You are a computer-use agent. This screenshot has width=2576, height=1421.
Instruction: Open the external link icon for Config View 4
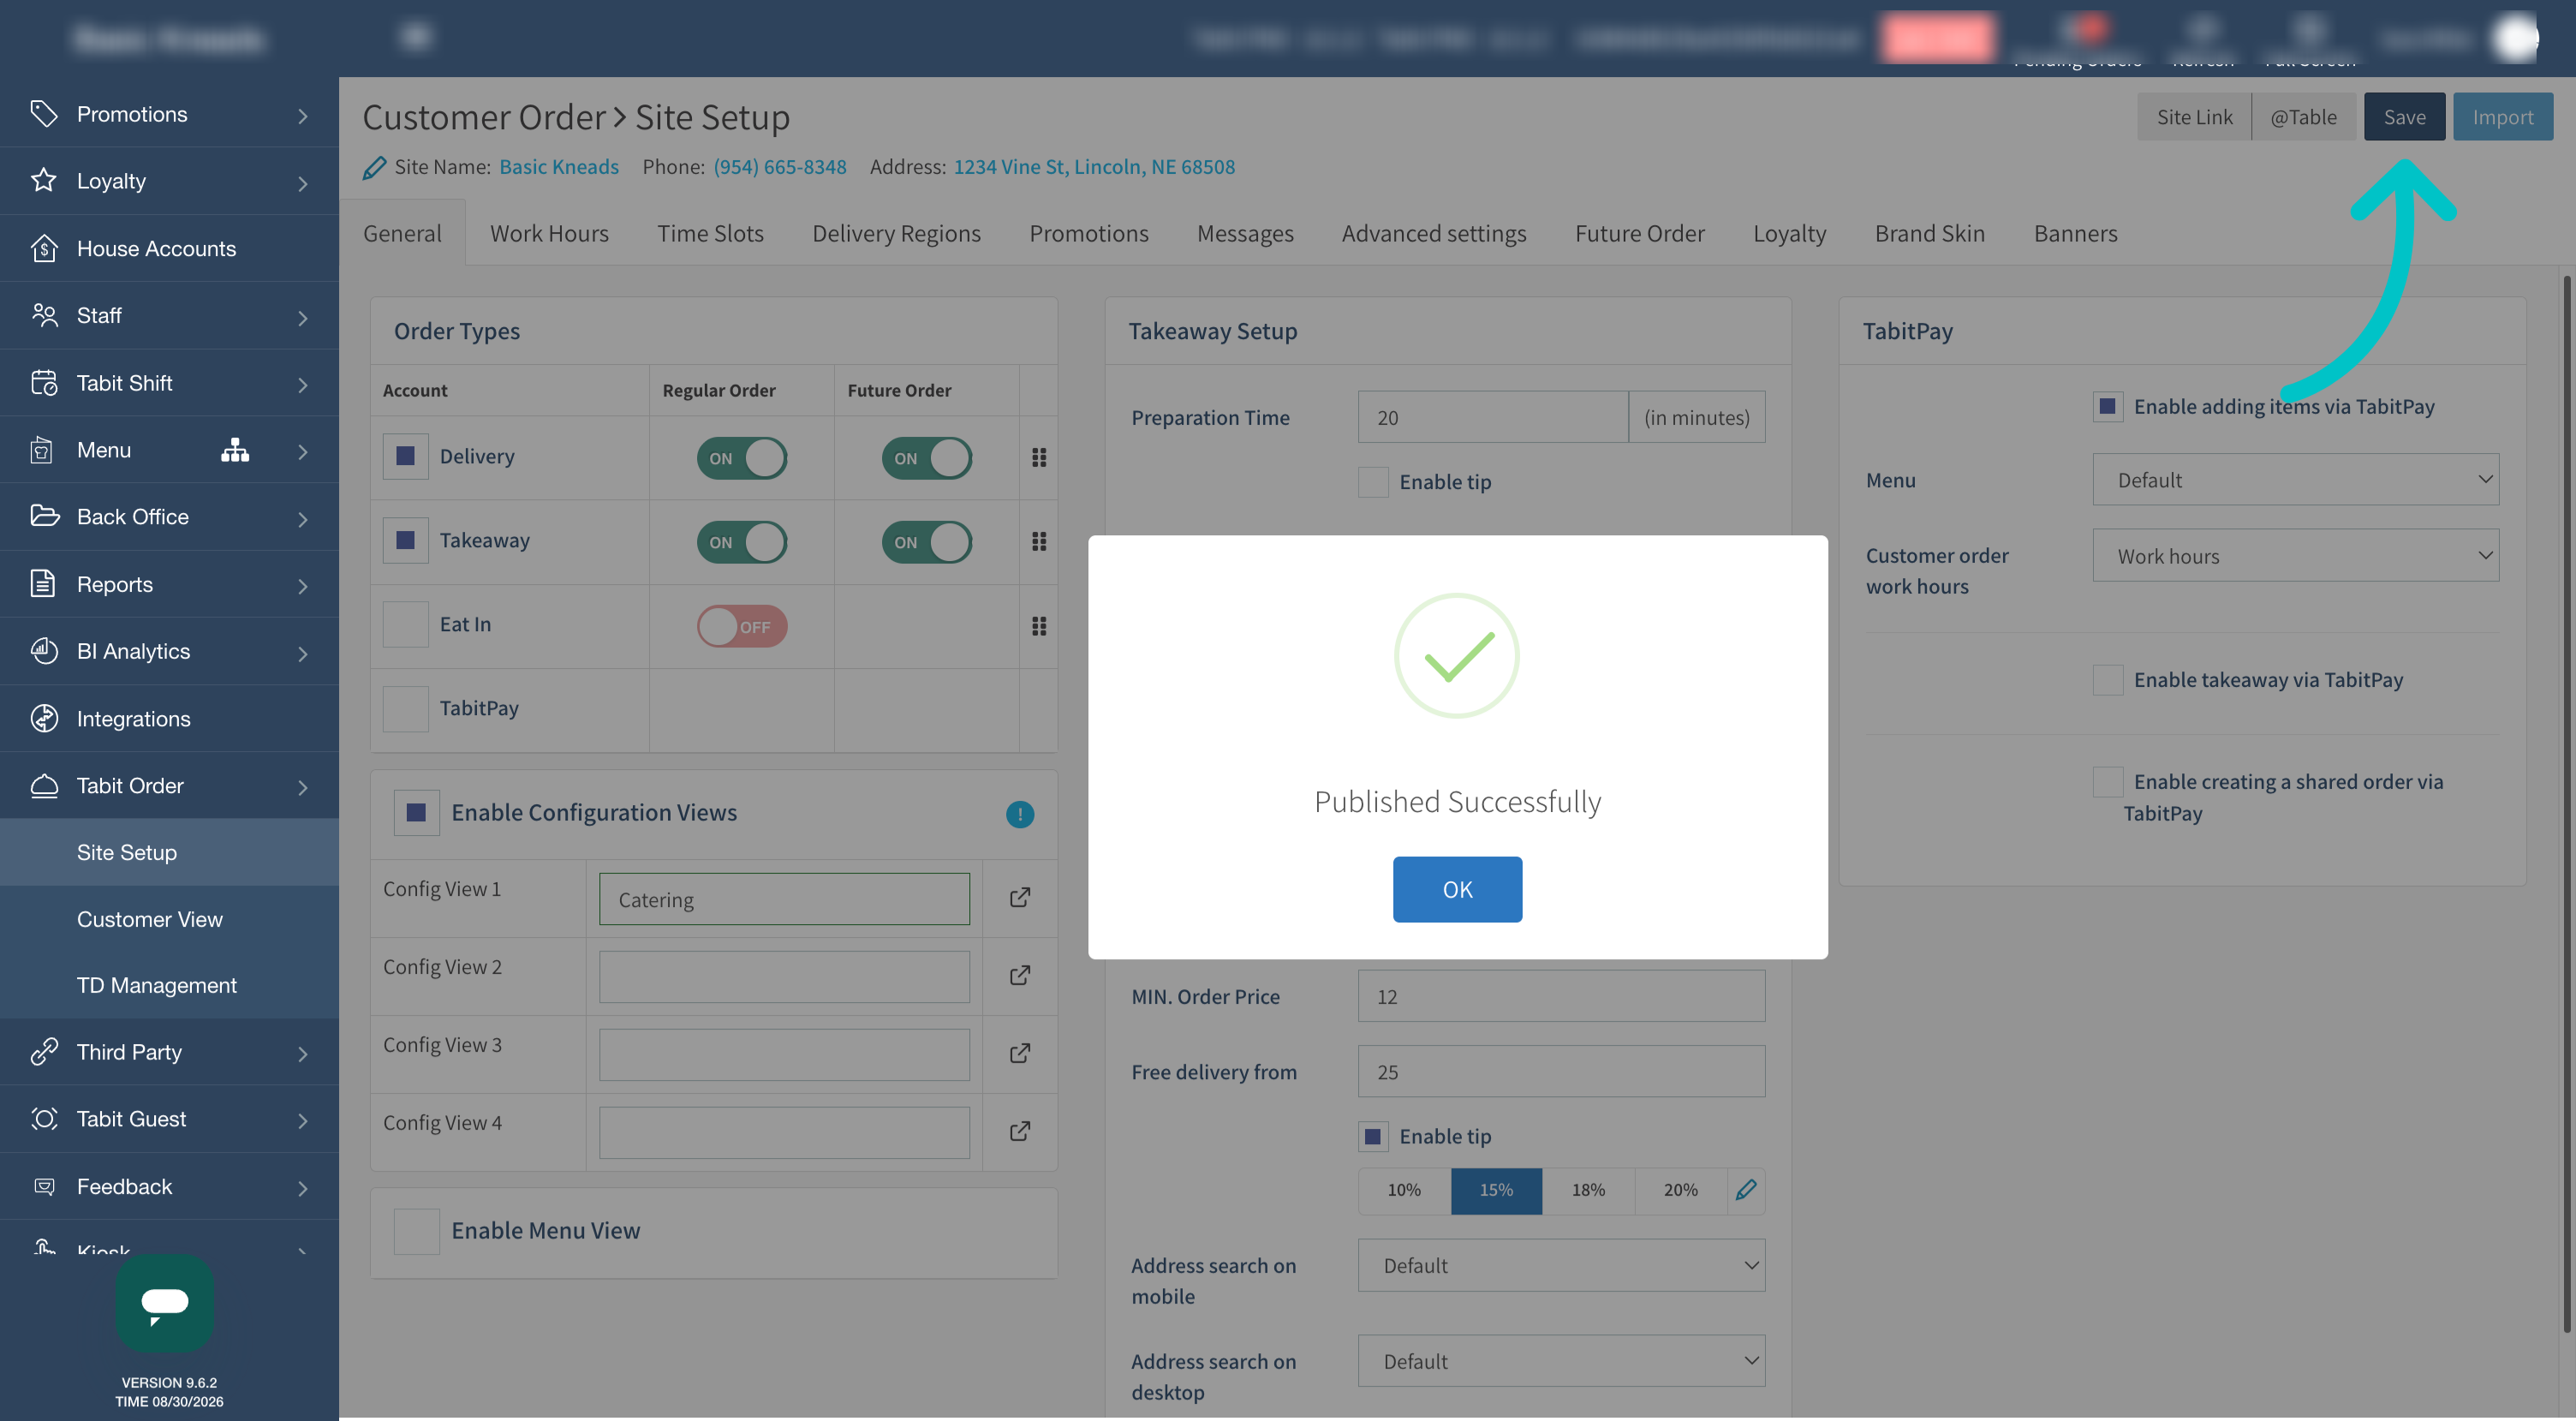(x=1019, y=1131)
